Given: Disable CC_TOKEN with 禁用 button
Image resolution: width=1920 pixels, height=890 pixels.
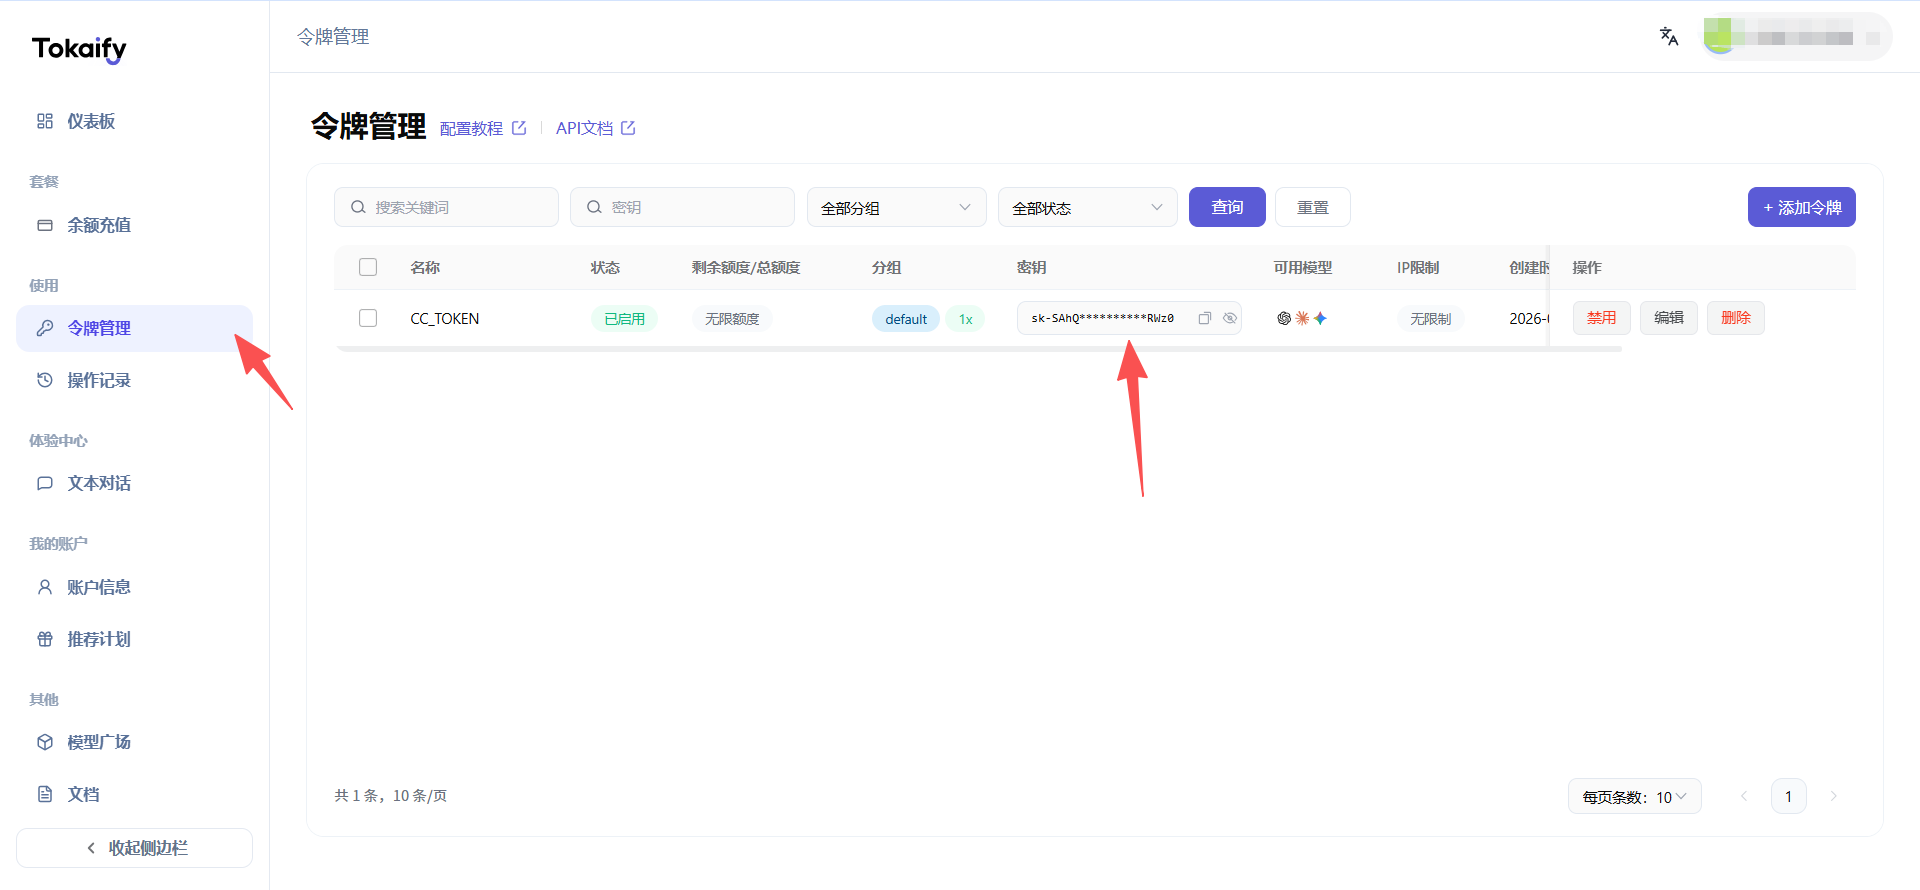Looking at the screenshot, I should pos(1601,318).
